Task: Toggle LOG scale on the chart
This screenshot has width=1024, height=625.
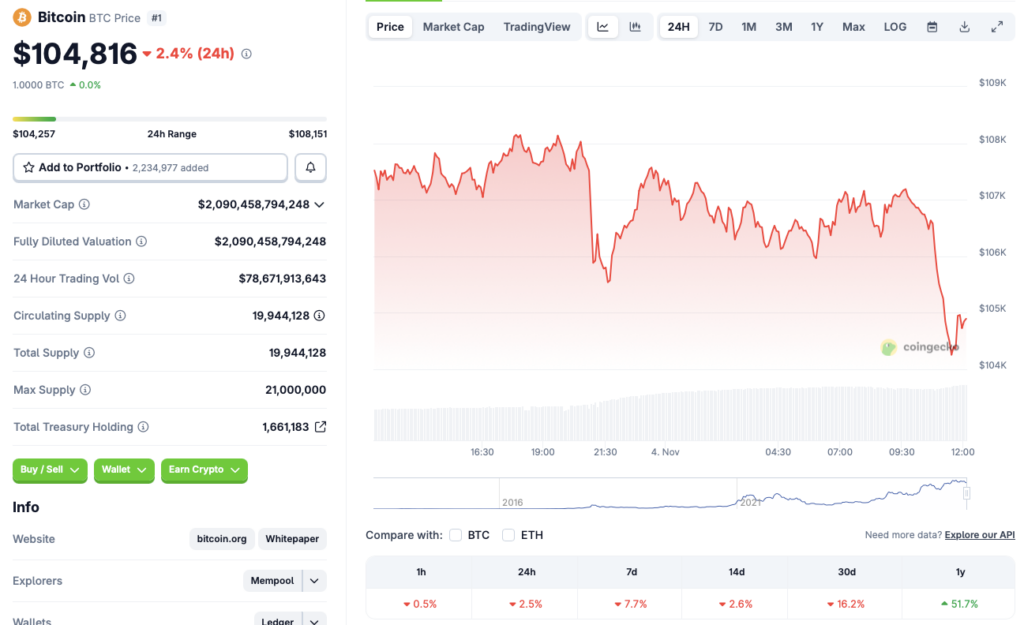Action: [894, 27]
